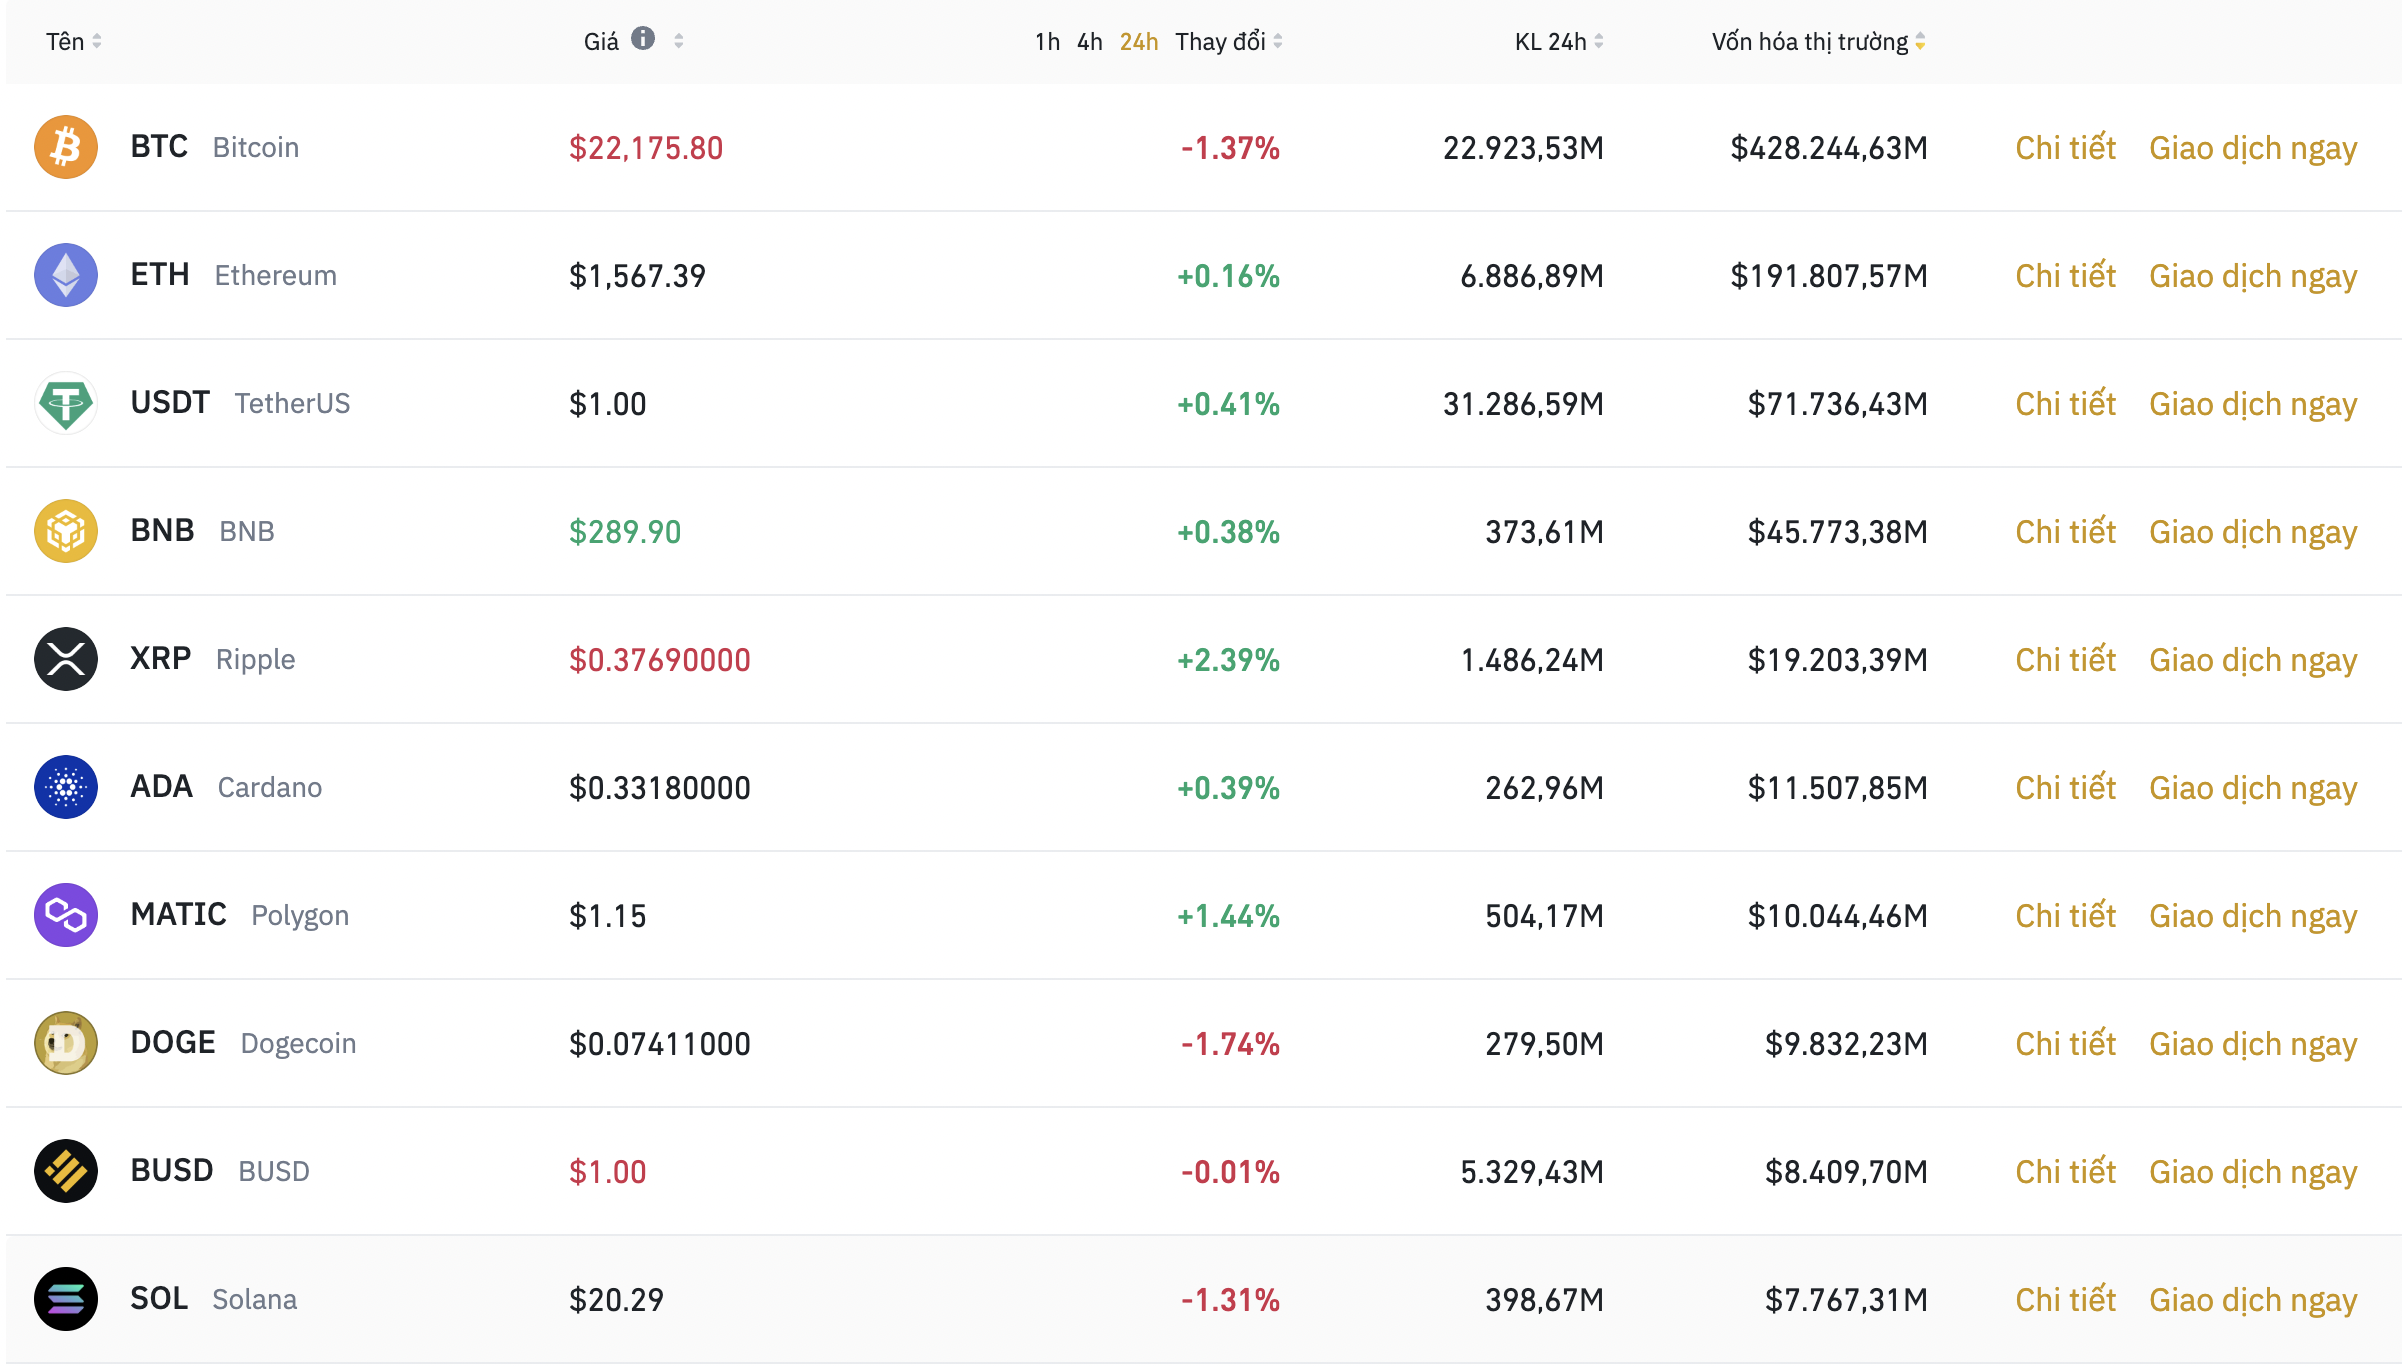
Task: Click Bitcoin's -1.37% change value
Action: [x=1230, y=148]
